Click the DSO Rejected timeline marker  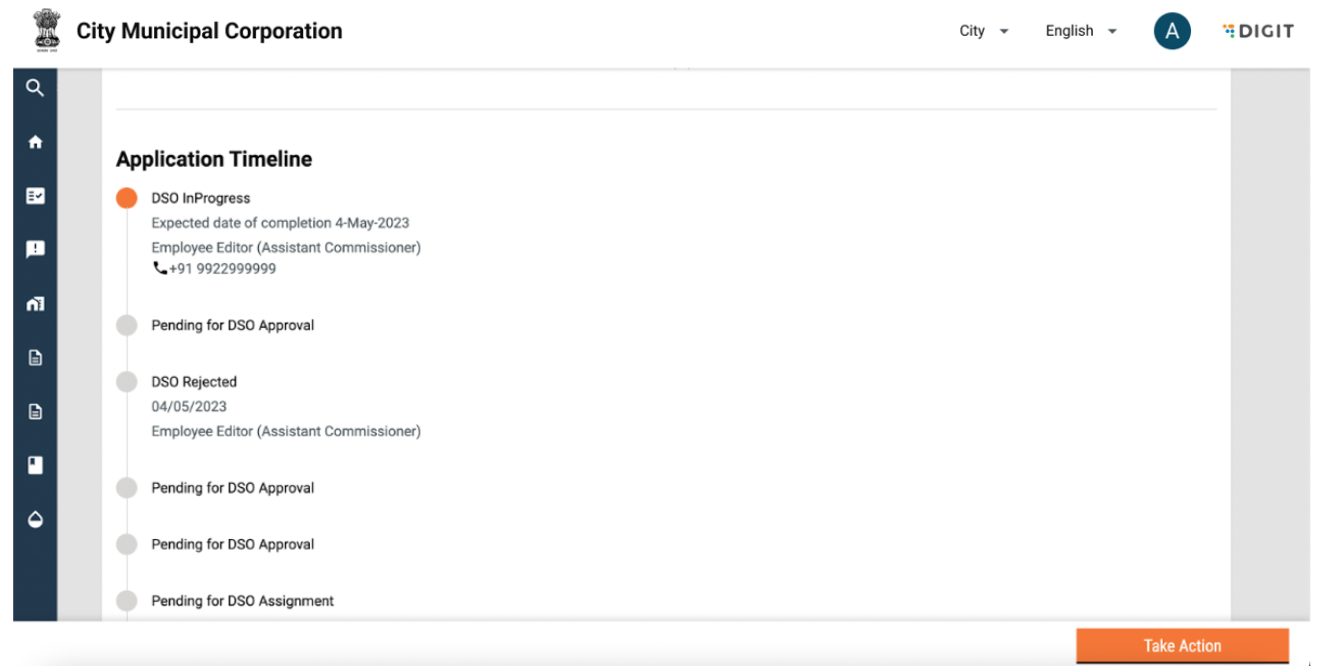126,382
